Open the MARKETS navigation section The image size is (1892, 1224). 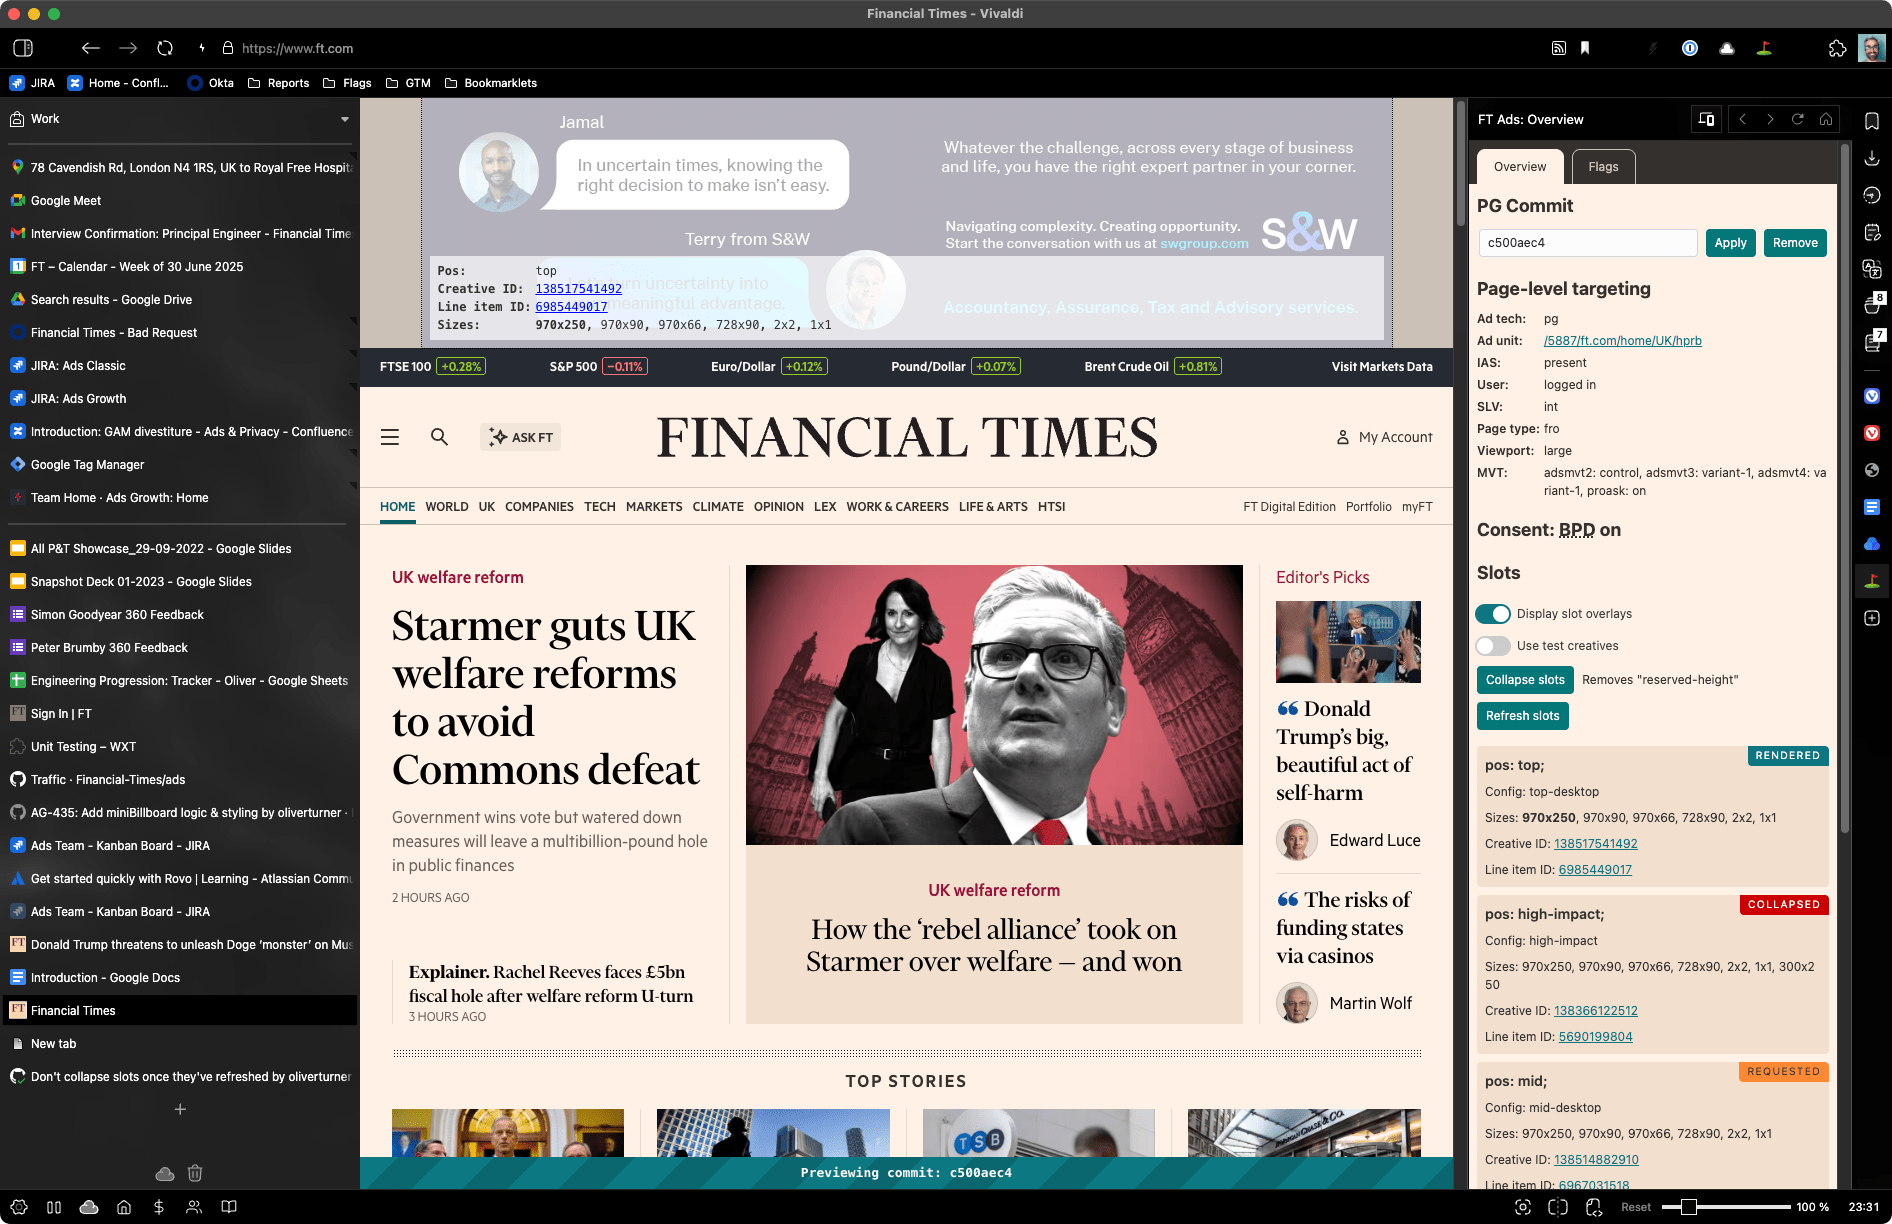[x=654, y=507]
